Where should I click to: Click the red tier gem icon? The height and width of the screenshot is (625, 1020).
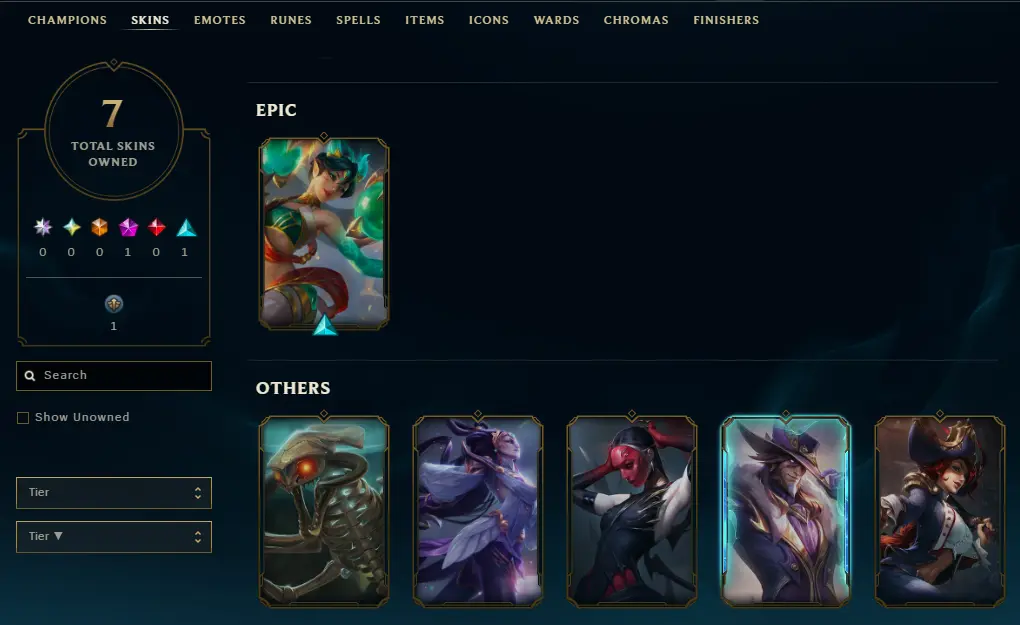[x=157, y=227]
